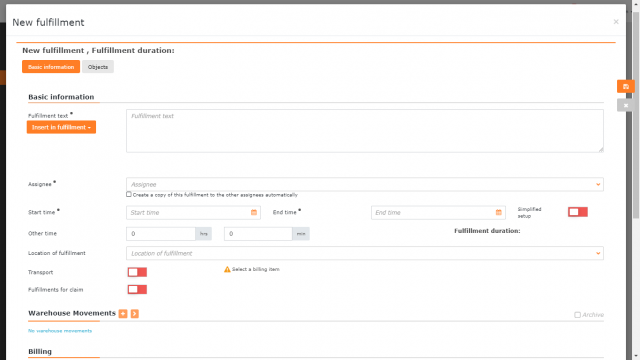Click the Other time hours field
Screen dimensions: 640x360
161,234
